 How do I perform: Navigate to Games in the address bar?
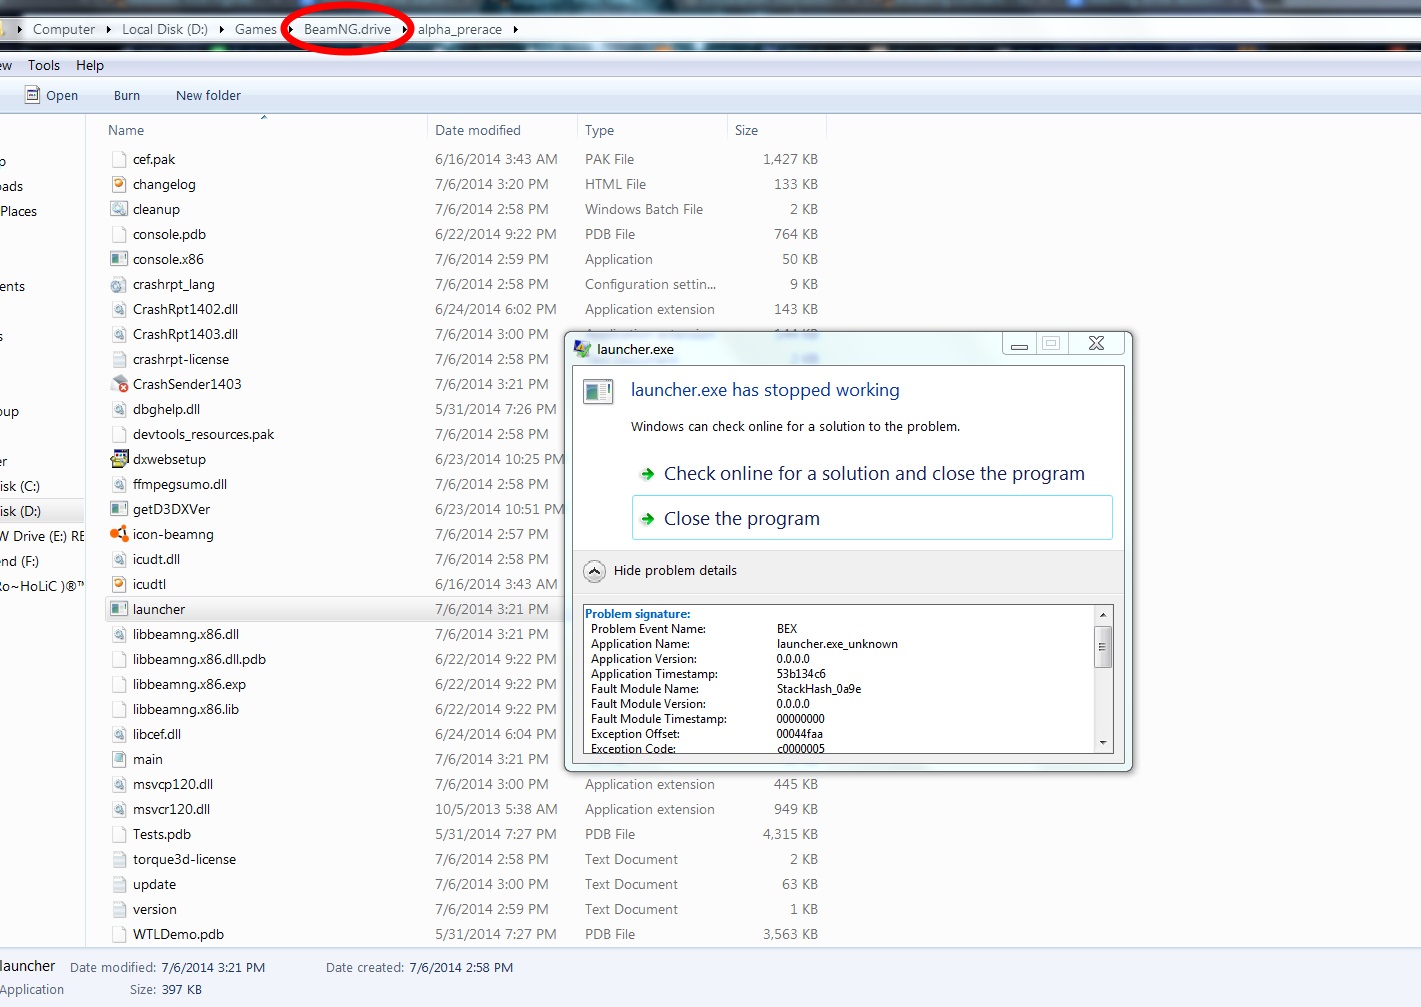255,29
